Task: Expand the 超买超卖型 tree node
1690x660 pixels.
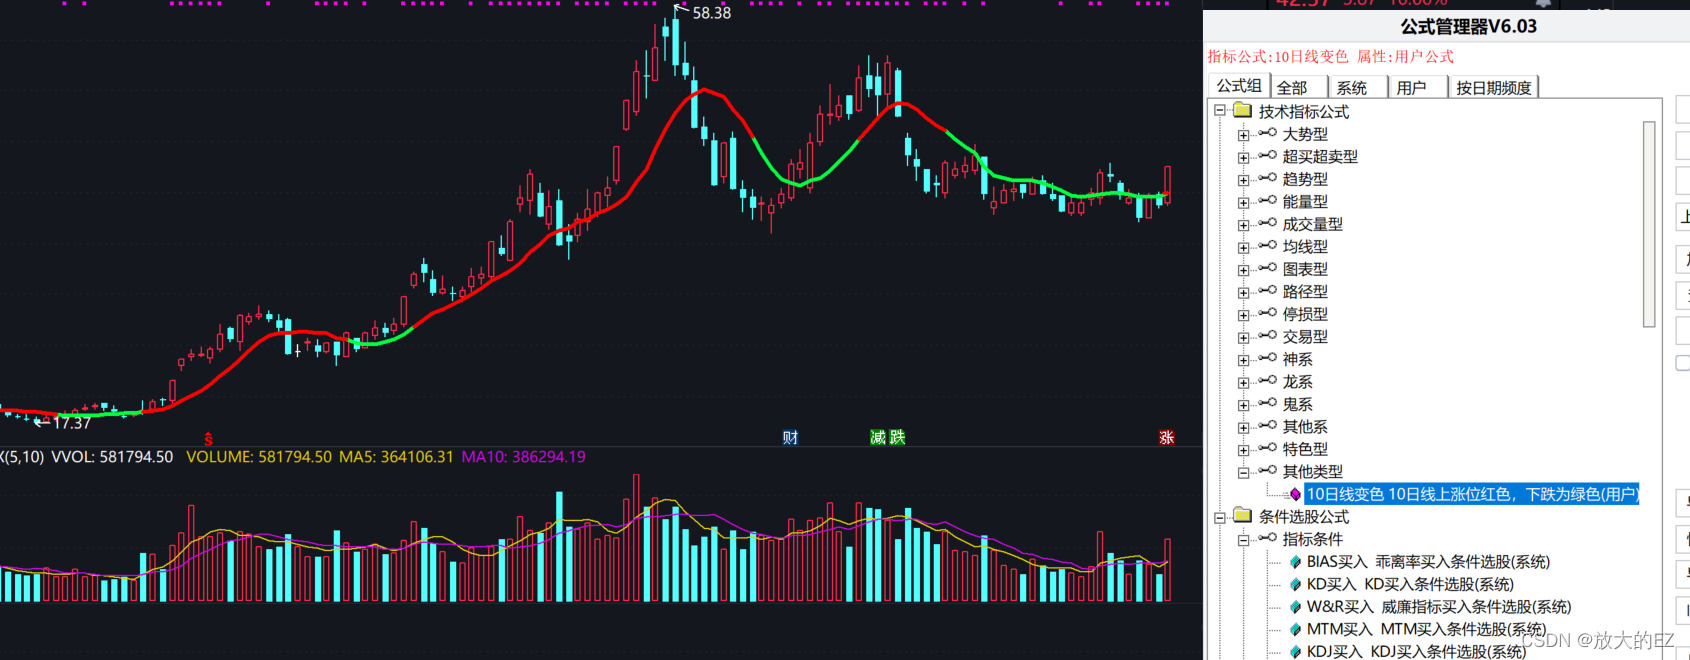Action: 1243,157
